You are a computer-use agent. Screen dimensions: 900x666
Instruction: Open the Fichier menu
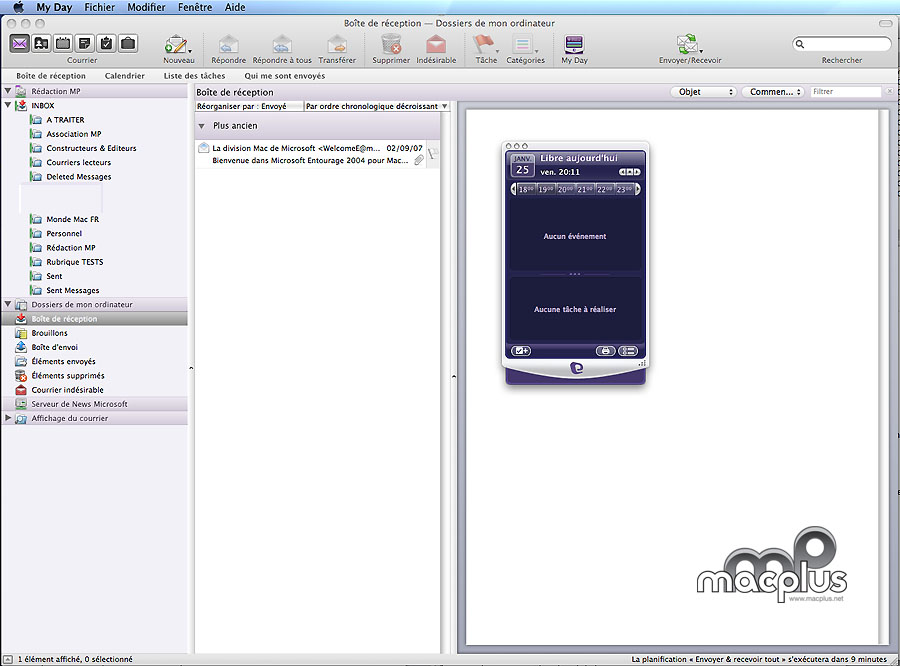tap(99, 7)
